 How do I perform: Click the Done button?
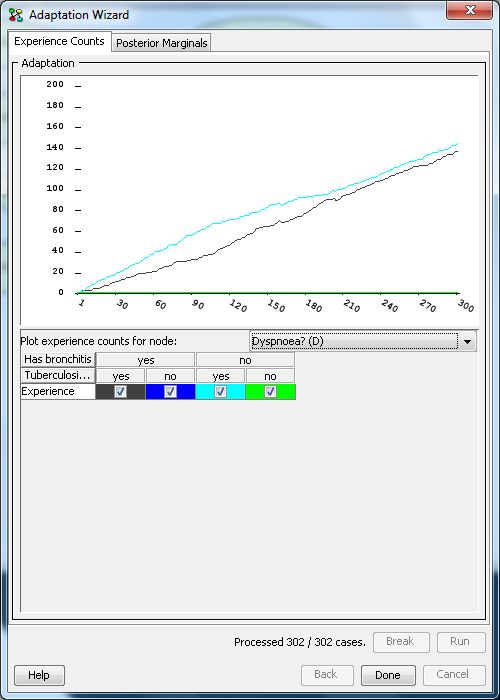click(388, 675)
